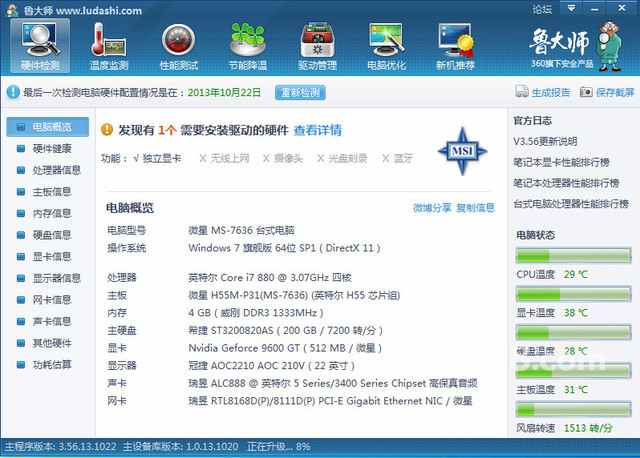Screen dimensions: 640x458
Task: Open 台式电脑处理器性能排行榜 link
Action: pyautogui.click(x=571, y=204)
